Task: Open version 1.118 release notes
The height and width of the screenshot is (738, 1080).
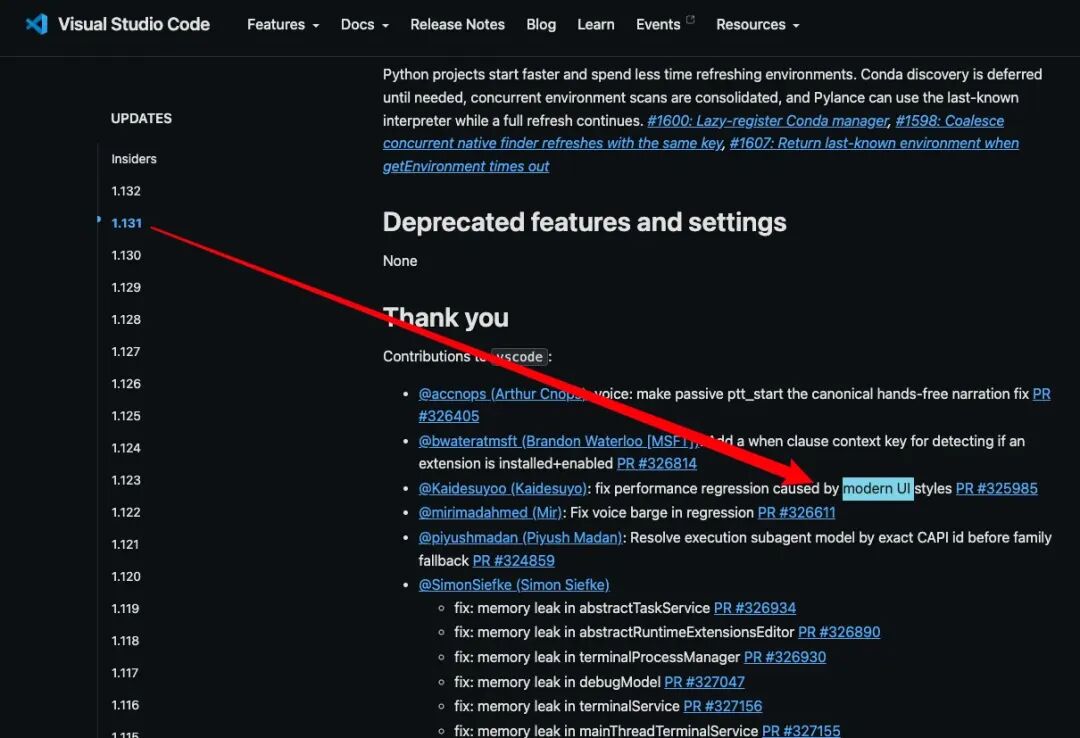Action: click(x=126, y=641)
